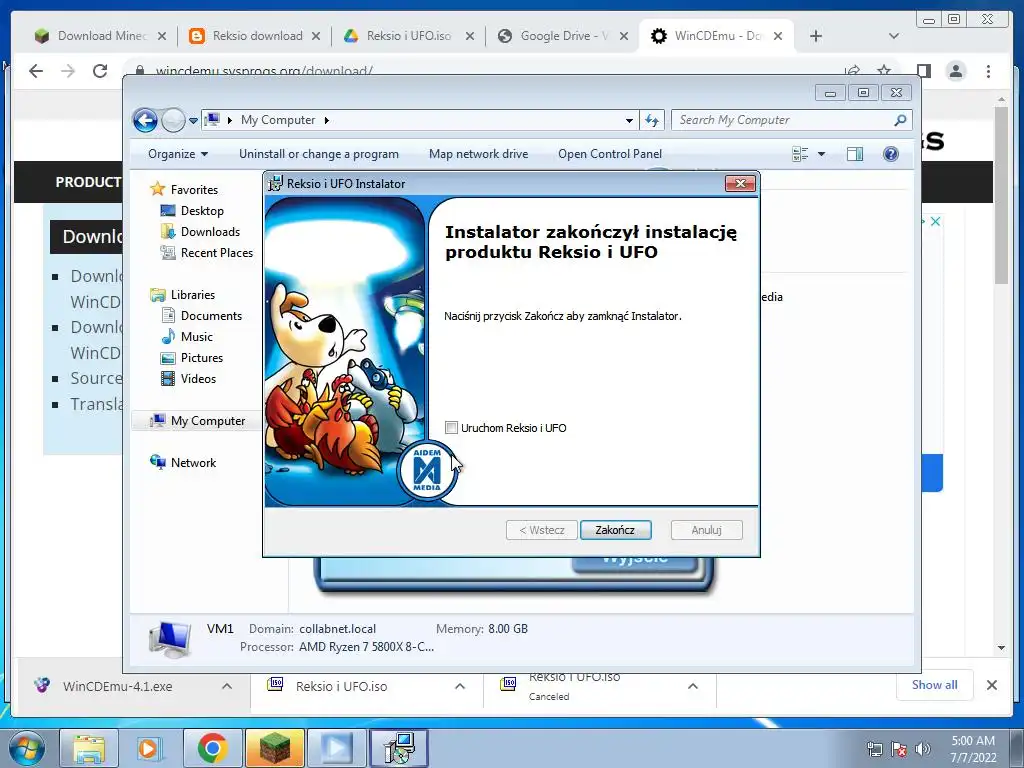Switch to the Google Drive Chrome tab
Screen dimensions: 1024x768
coord(563,36)
